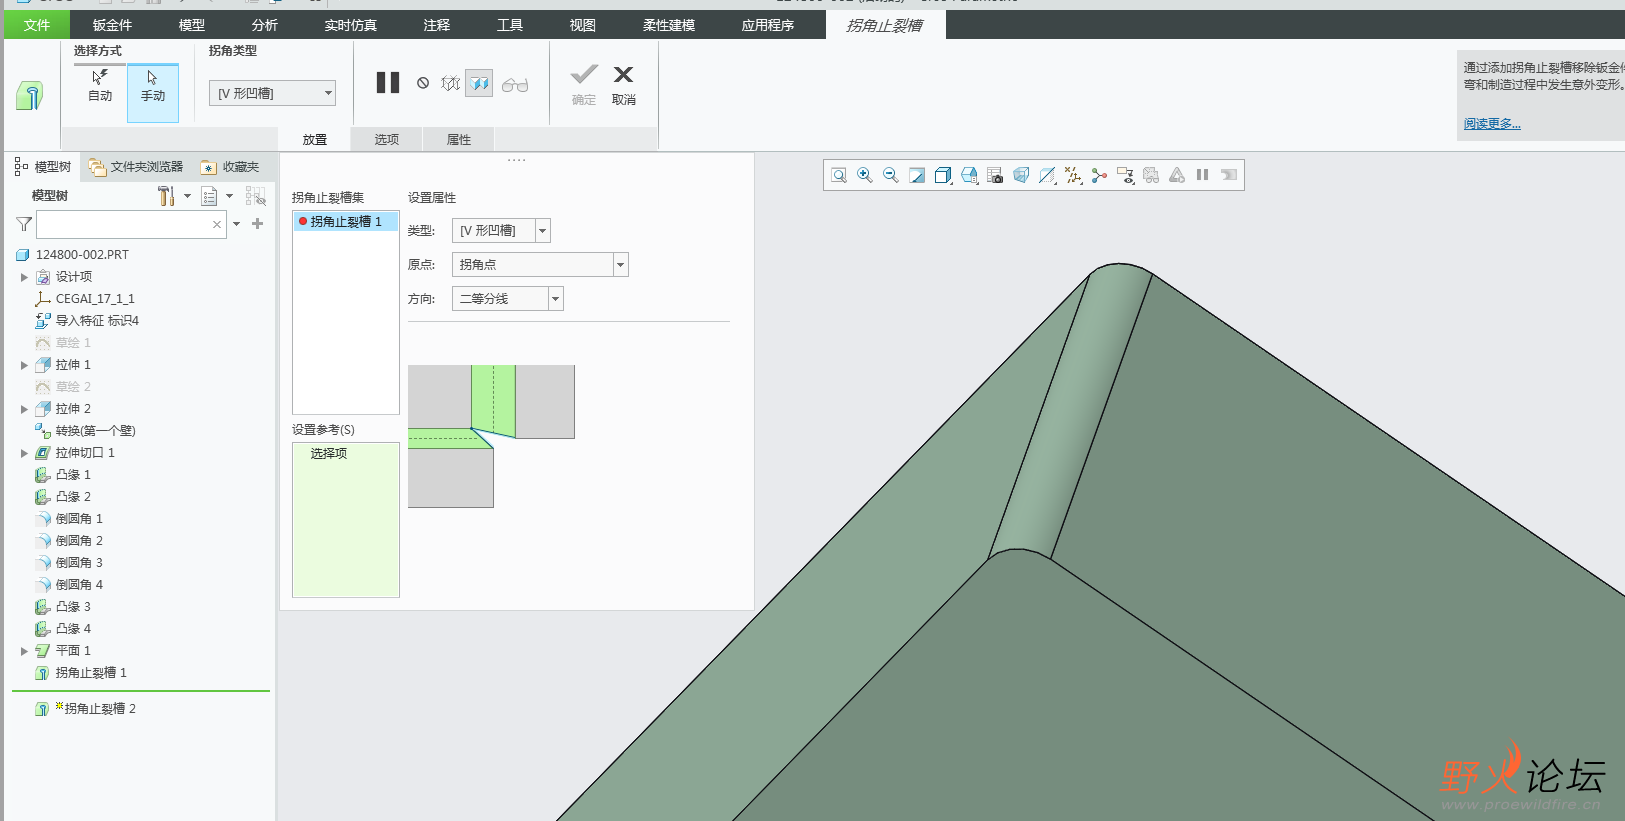Click the model tree funnel filter icon
Image resolution: width=1625 pixels, height=821 pixels.
24,224
